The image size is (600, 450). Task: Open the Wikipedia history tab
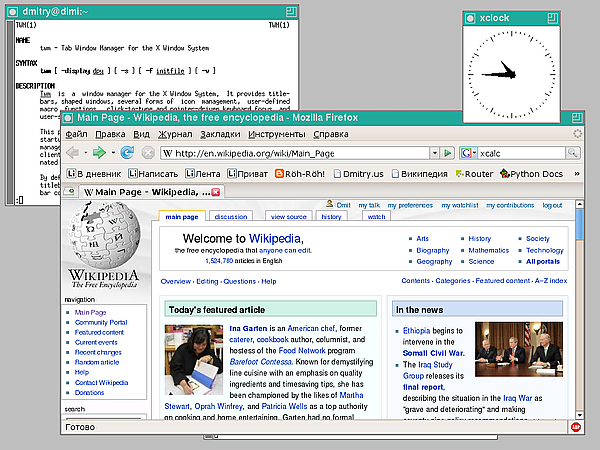[x=331, y=217]
